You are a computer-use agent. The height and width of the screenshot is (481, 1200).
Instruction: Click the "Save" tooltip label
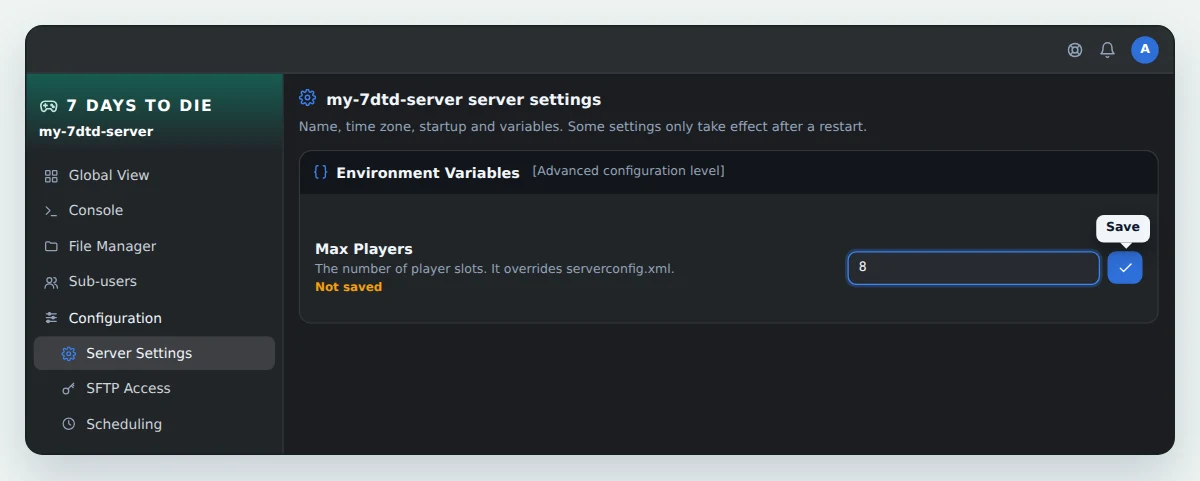tap(1123, 227)
